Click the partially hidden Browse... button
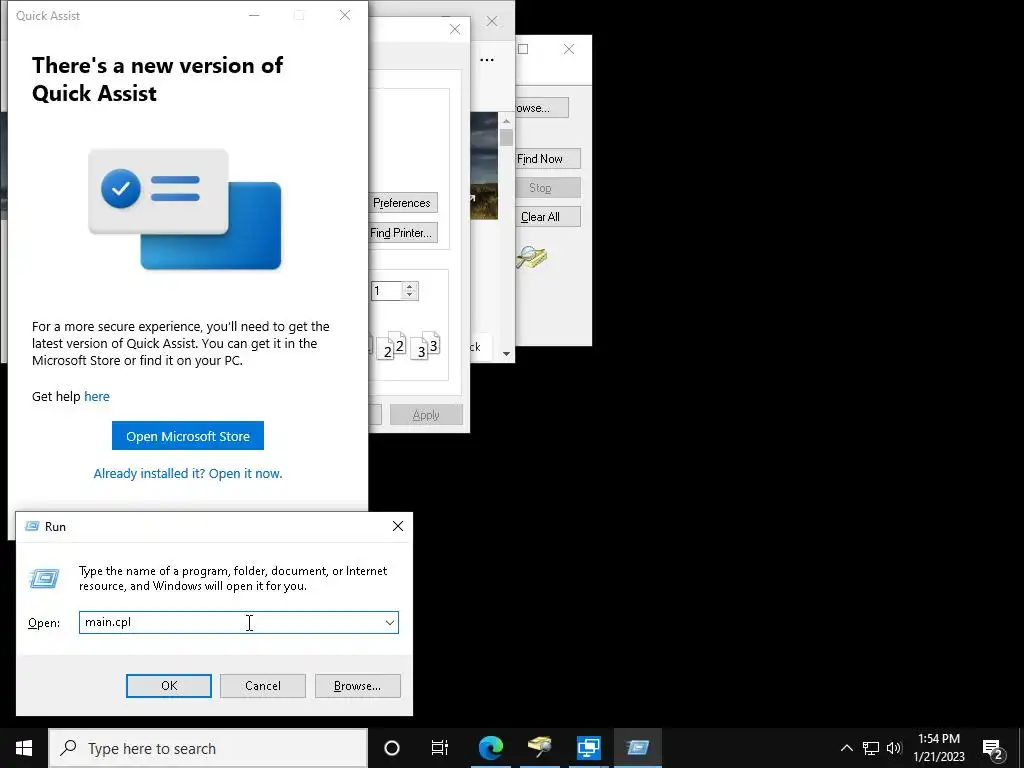 (x=541, y=108)
